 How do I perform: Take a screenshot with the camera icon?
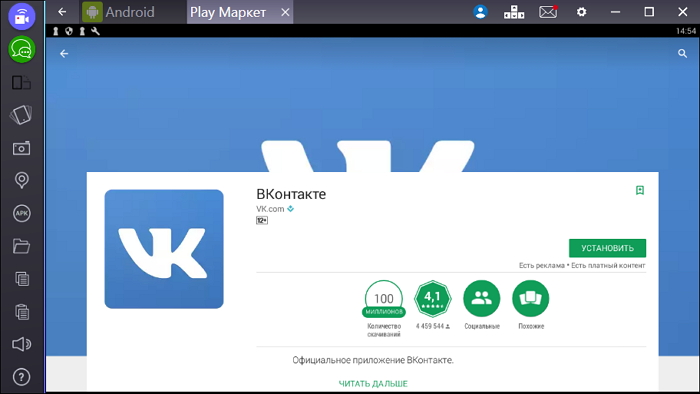coord(21,148)
